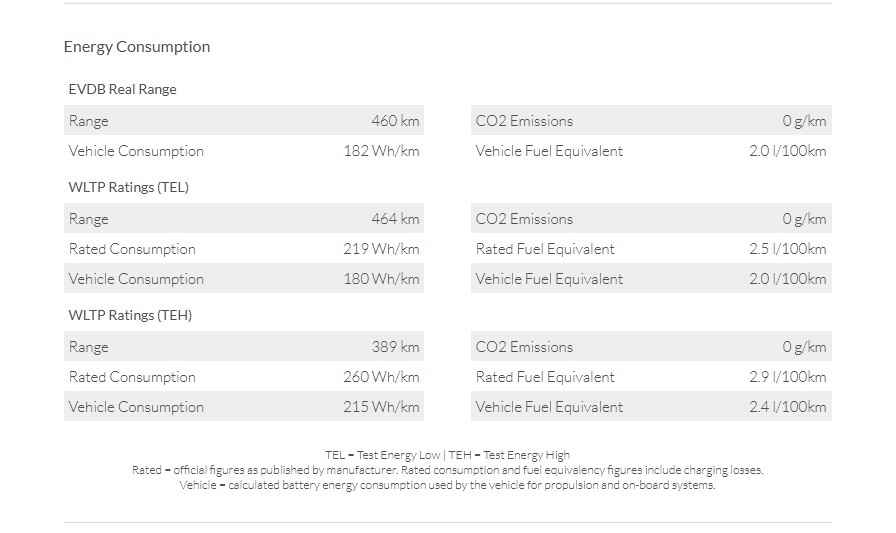
Task: Click the 460 km range value
Action: [395, 121]
